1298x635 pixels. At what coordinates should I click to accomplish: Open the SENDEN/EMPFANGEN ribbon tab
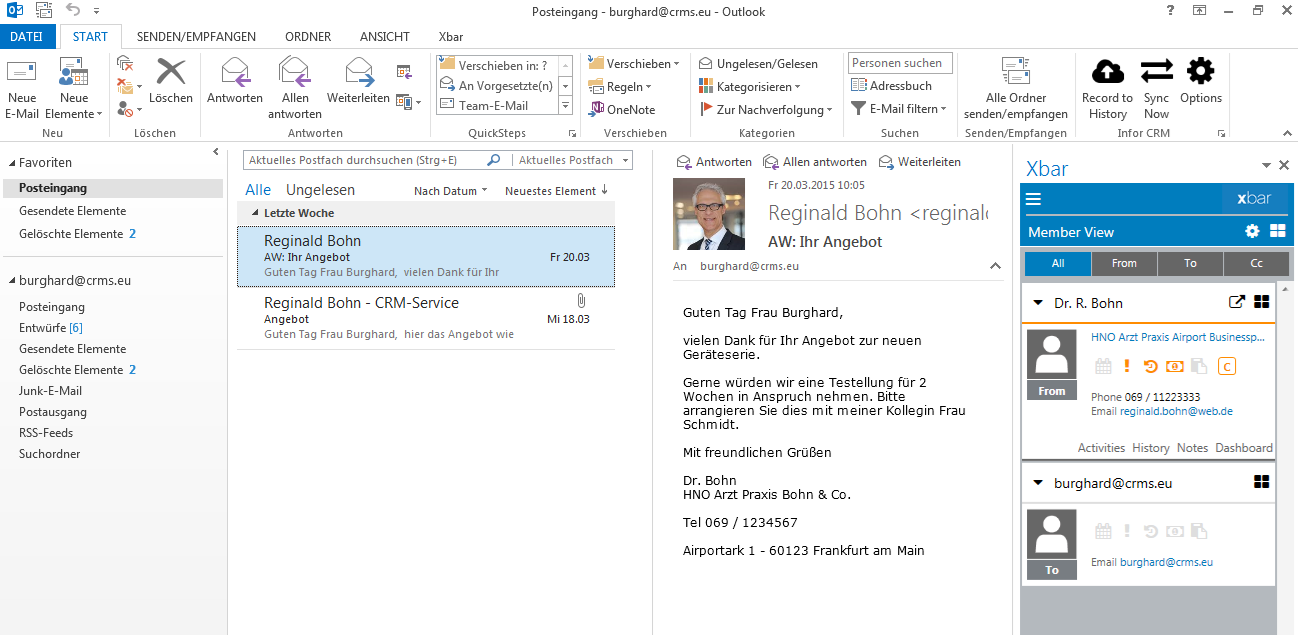point(196,37)
